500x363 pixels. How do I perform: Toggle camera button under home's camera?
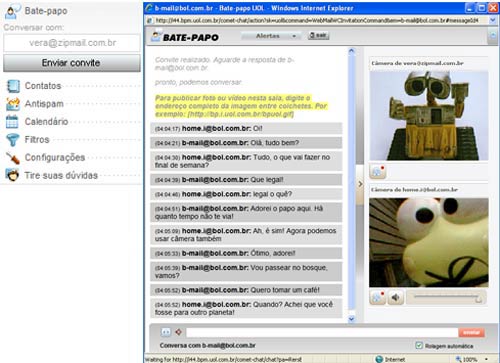[x=377, y=297]
